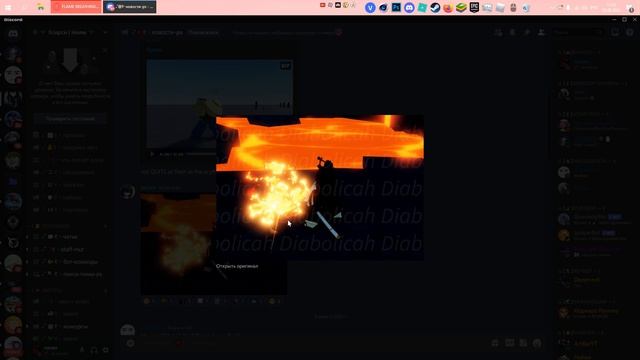The width and height of the screenshot is (640, 360).
Task: Open the Discord inbox
Action: pyautogui.click(x=615, y=32)
